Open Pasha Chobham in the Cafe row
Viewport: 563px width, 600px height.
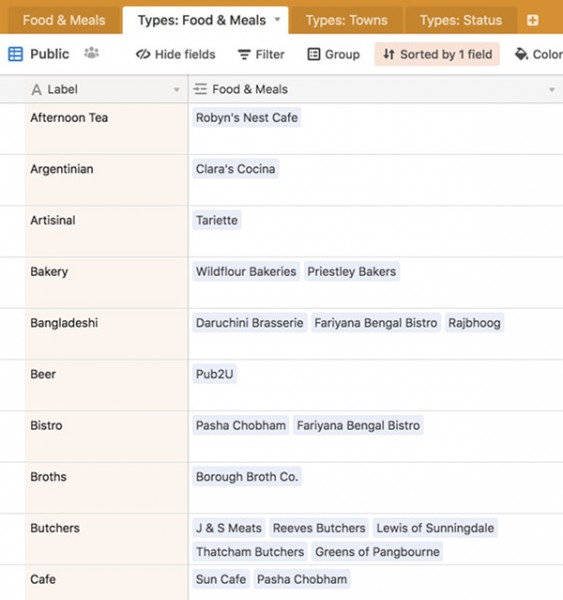tap(302, 579)
